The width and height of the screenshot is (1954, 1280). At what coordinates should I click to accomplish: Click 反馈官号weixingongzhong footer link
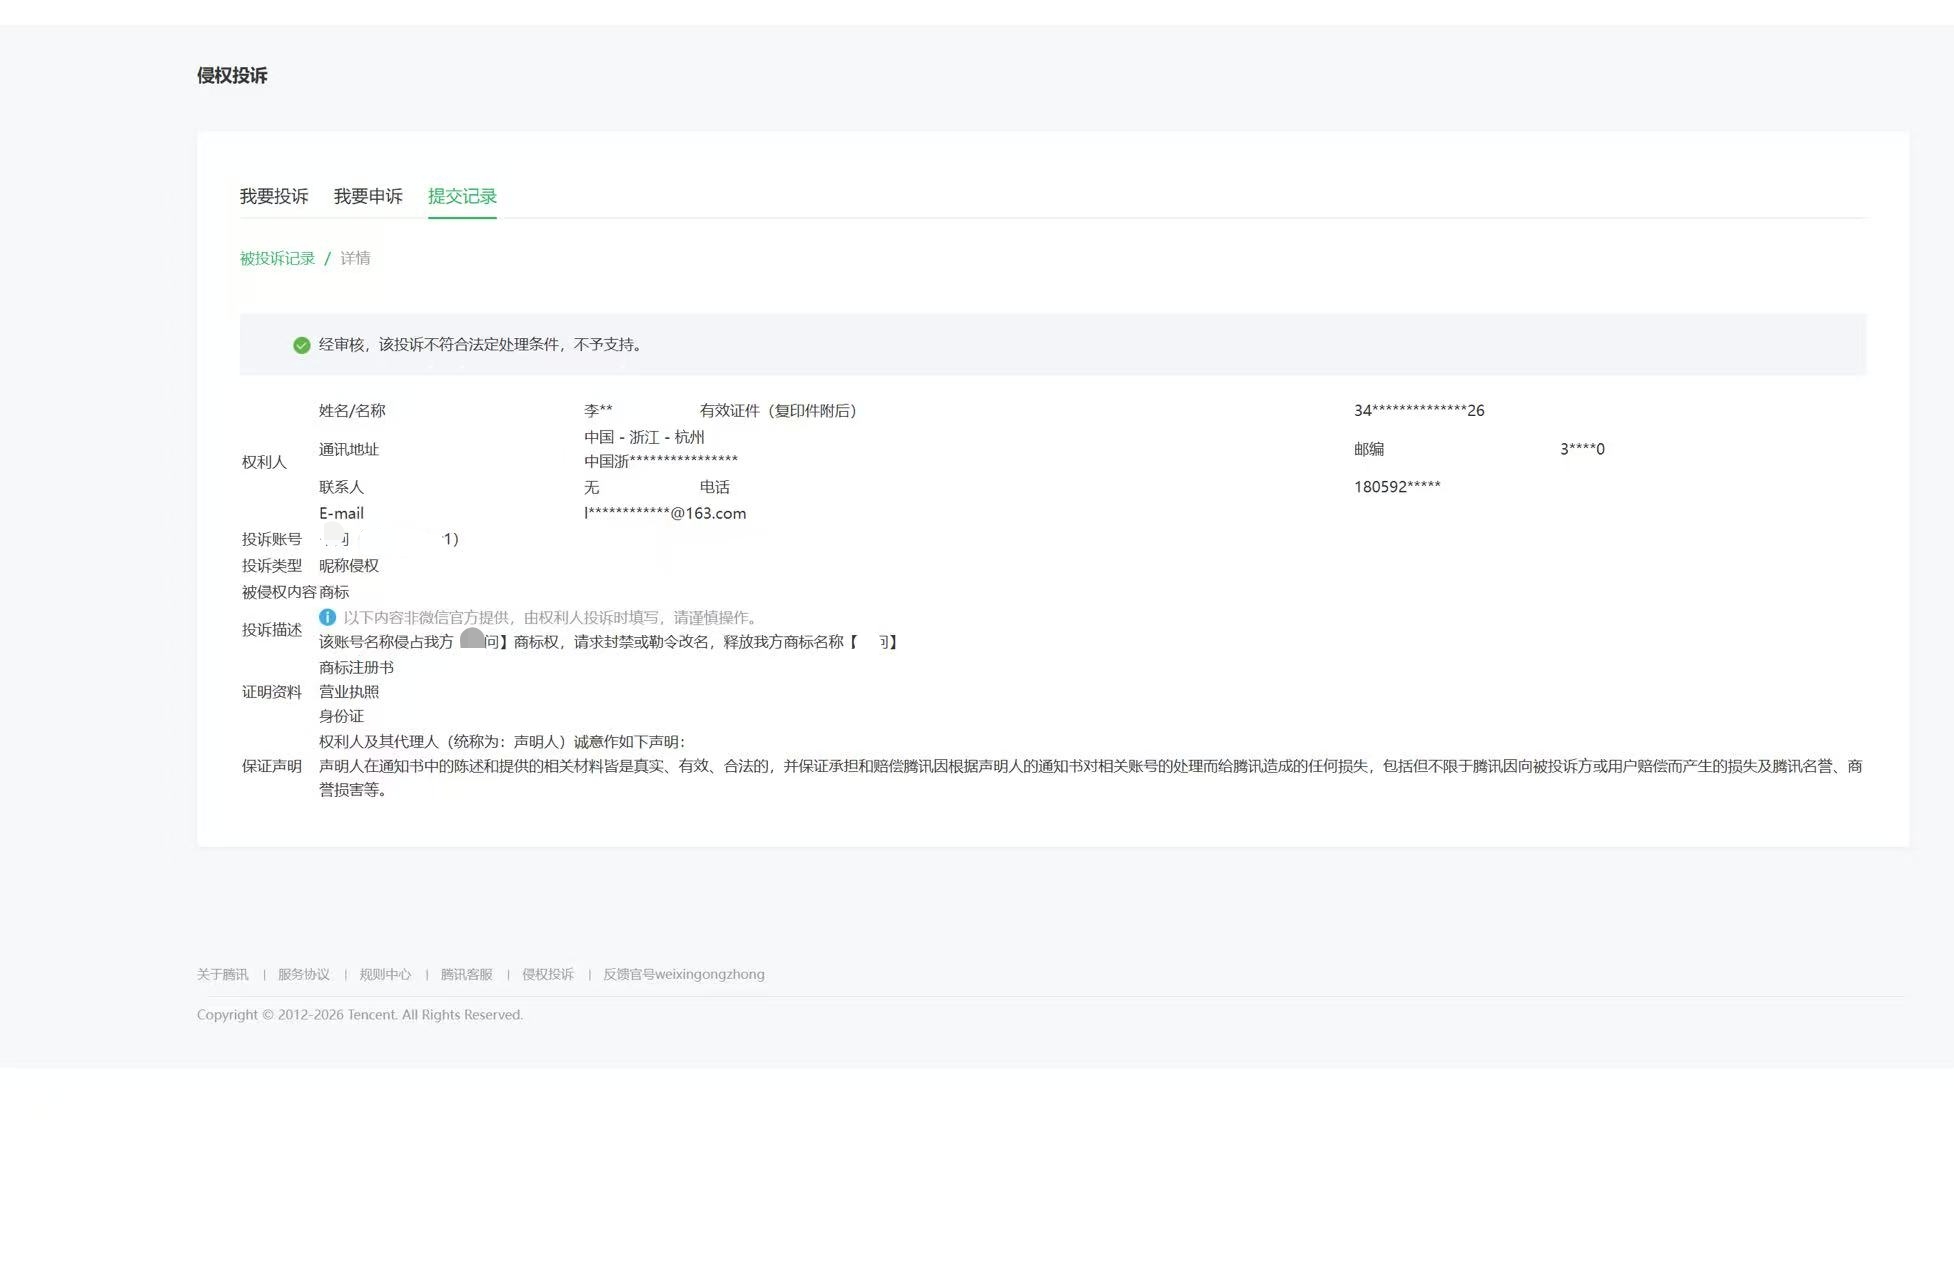click(683, 974)
